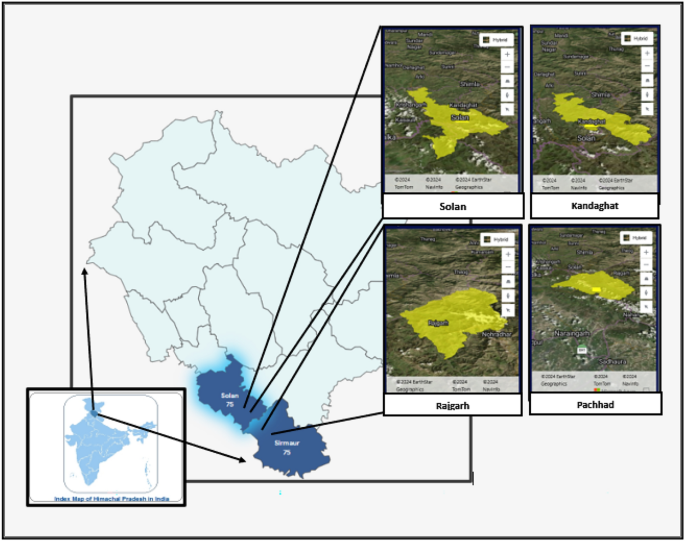Zoom out on the Pachhad map
The image size is (685, 541).
pyautogui.click(x=647, y=265)
